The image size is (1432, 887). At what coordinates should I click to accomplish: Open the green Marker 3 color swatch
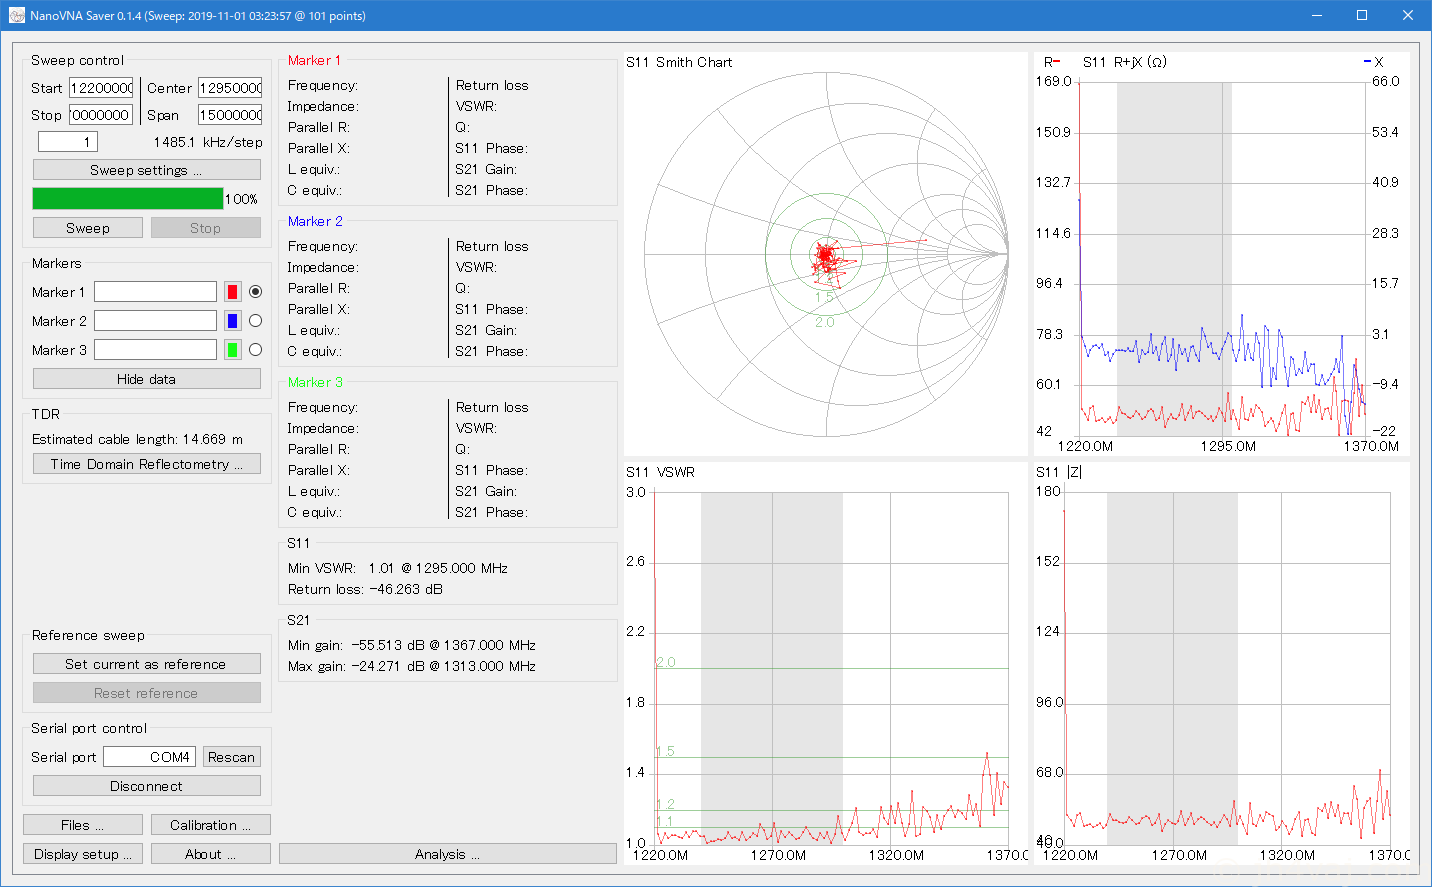pyautogui.click(x=232, y=350)
